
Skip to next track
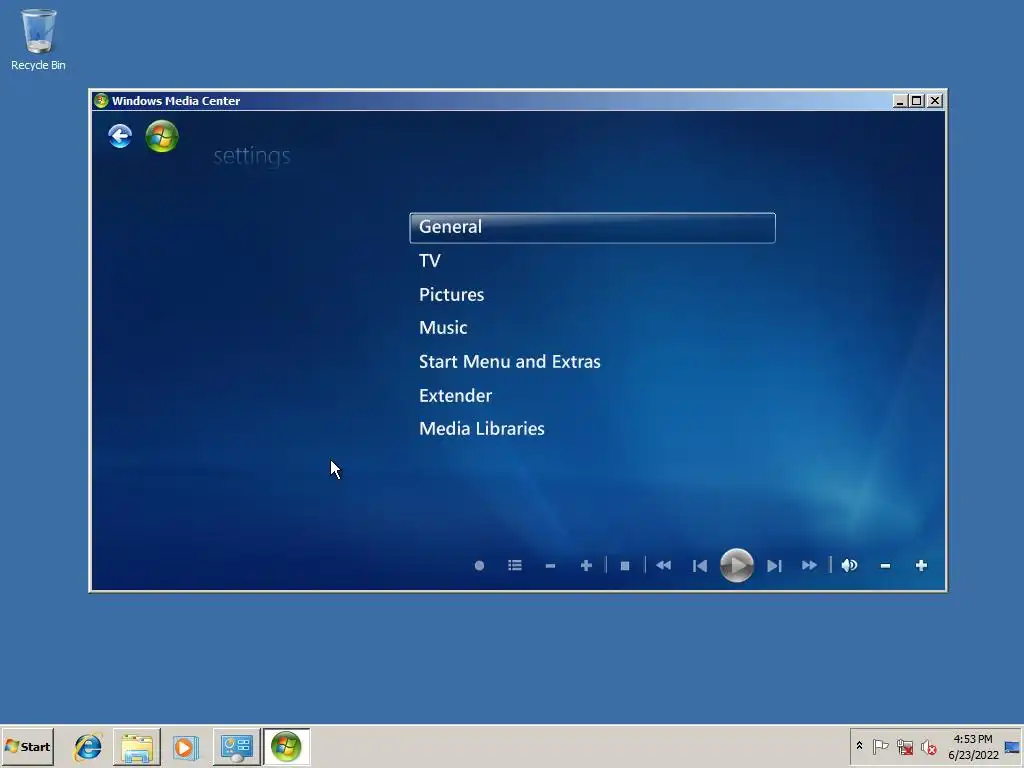pyautogui.click(x=774, y=566)
